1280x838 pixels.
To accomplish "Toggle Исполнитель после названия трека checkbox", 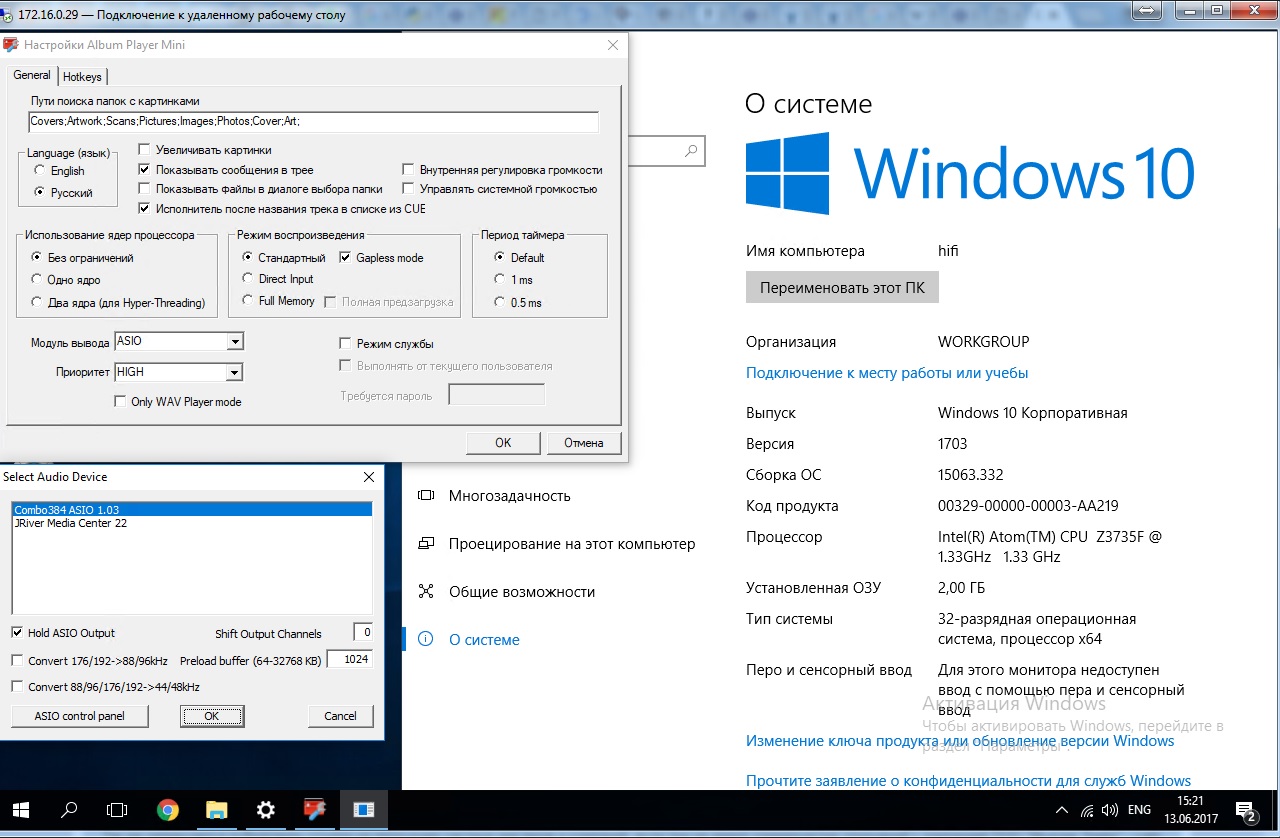I will point(145,209).
